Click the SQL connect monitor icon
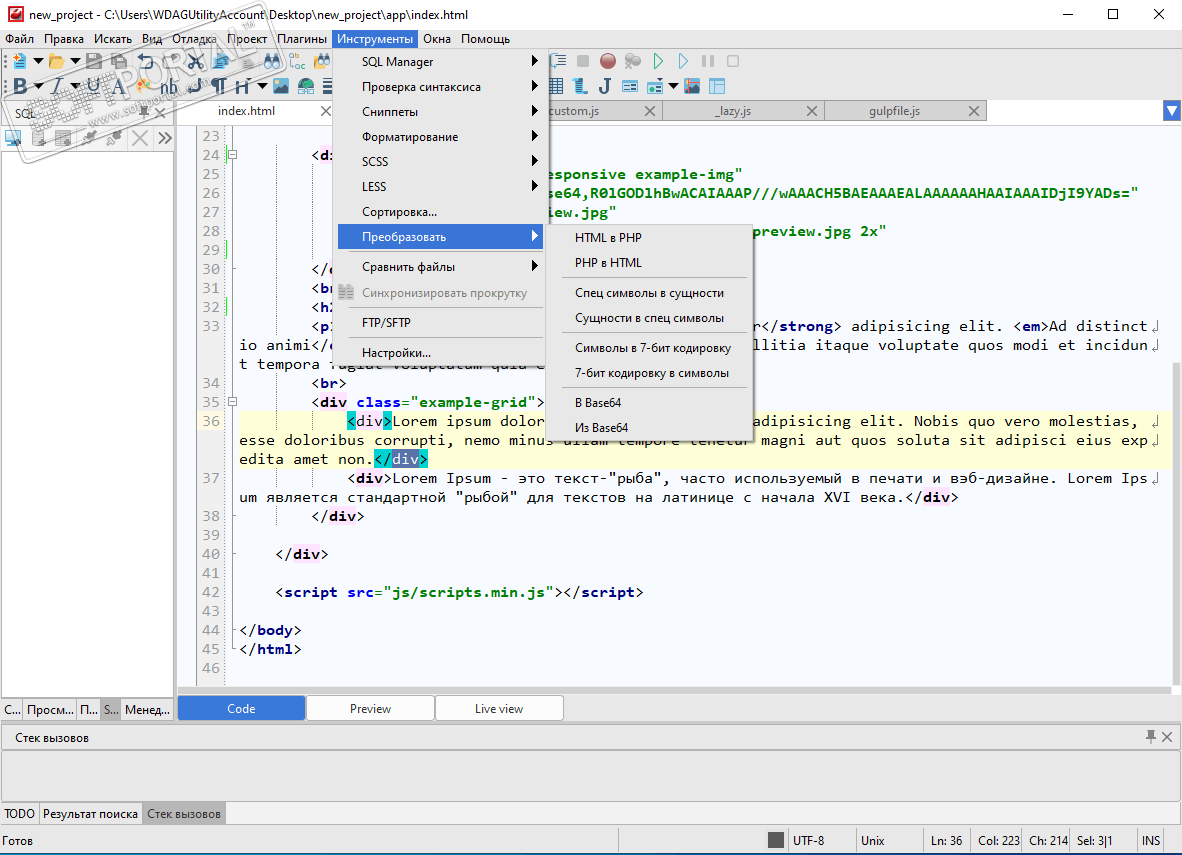This screenshot has width=1182, height=855. 14,138
